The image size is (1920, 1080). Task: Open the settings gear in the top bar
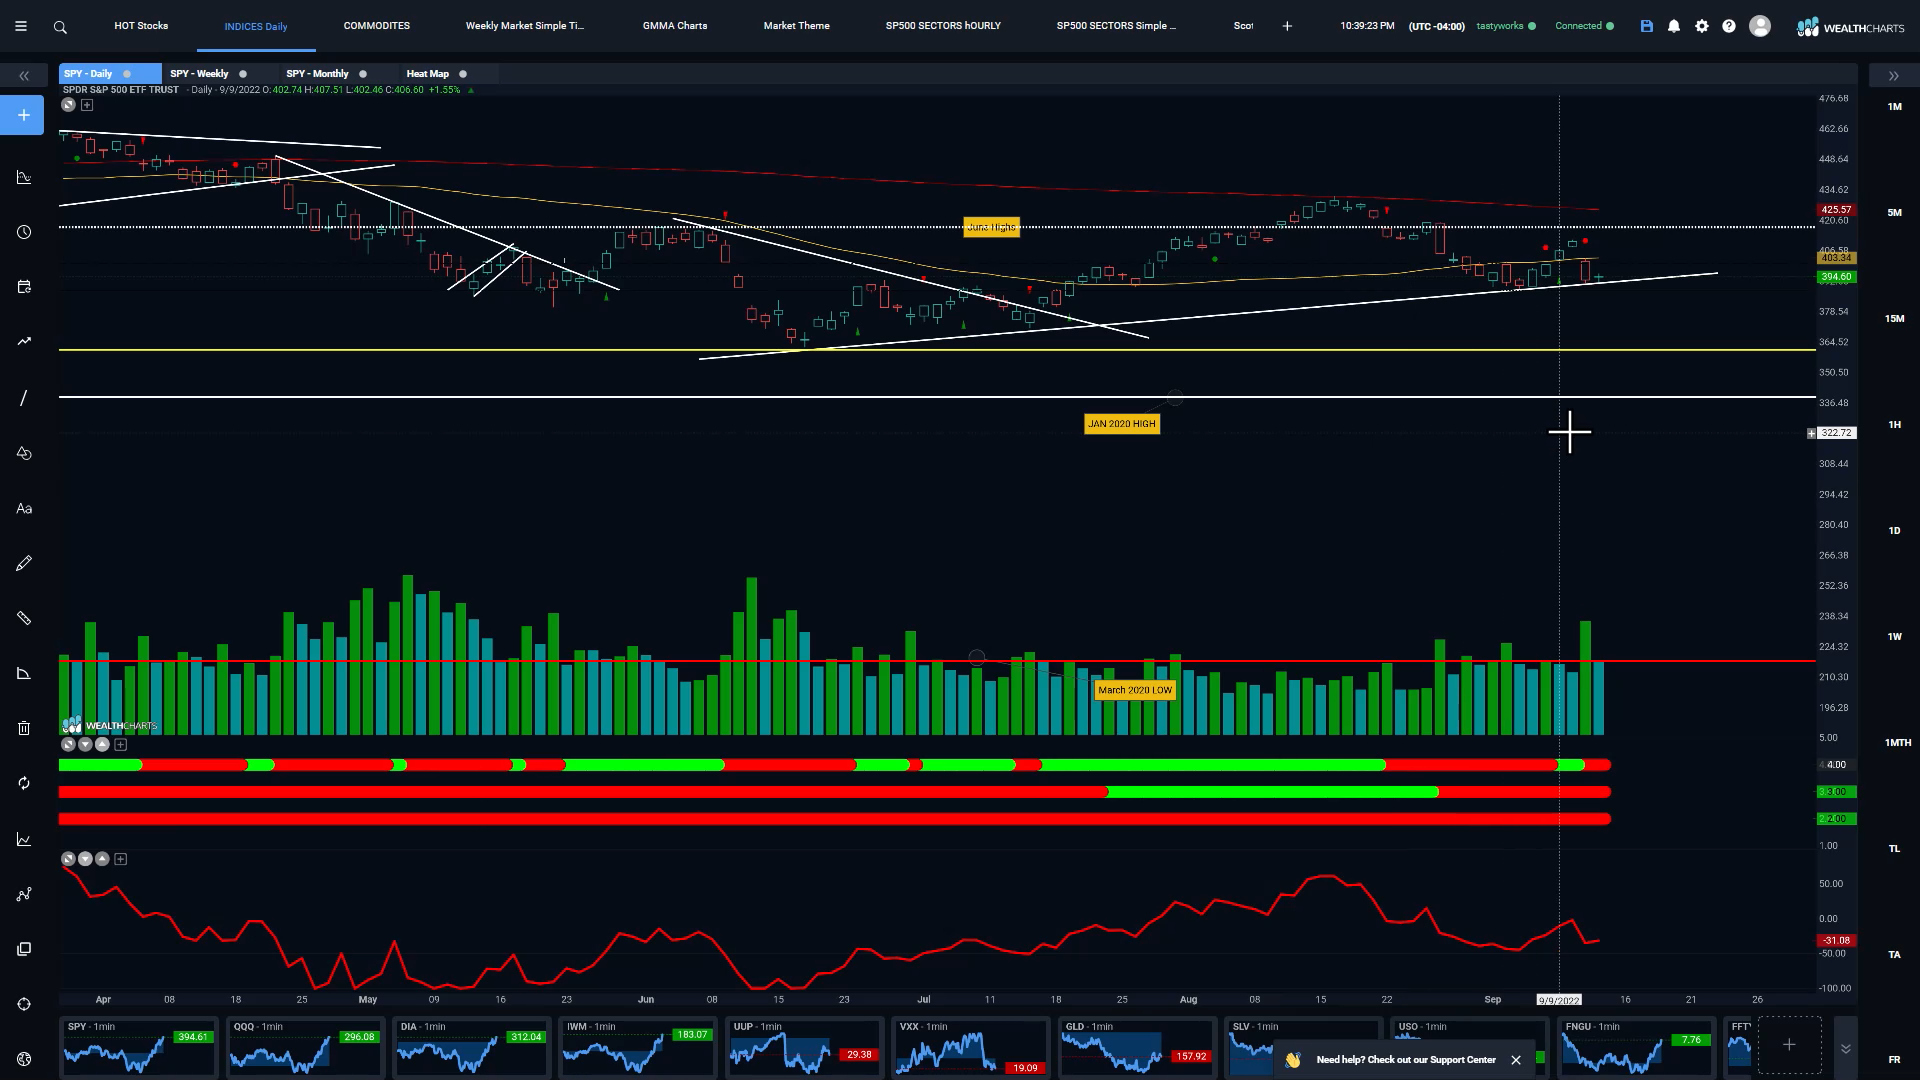pos(1702,26)
